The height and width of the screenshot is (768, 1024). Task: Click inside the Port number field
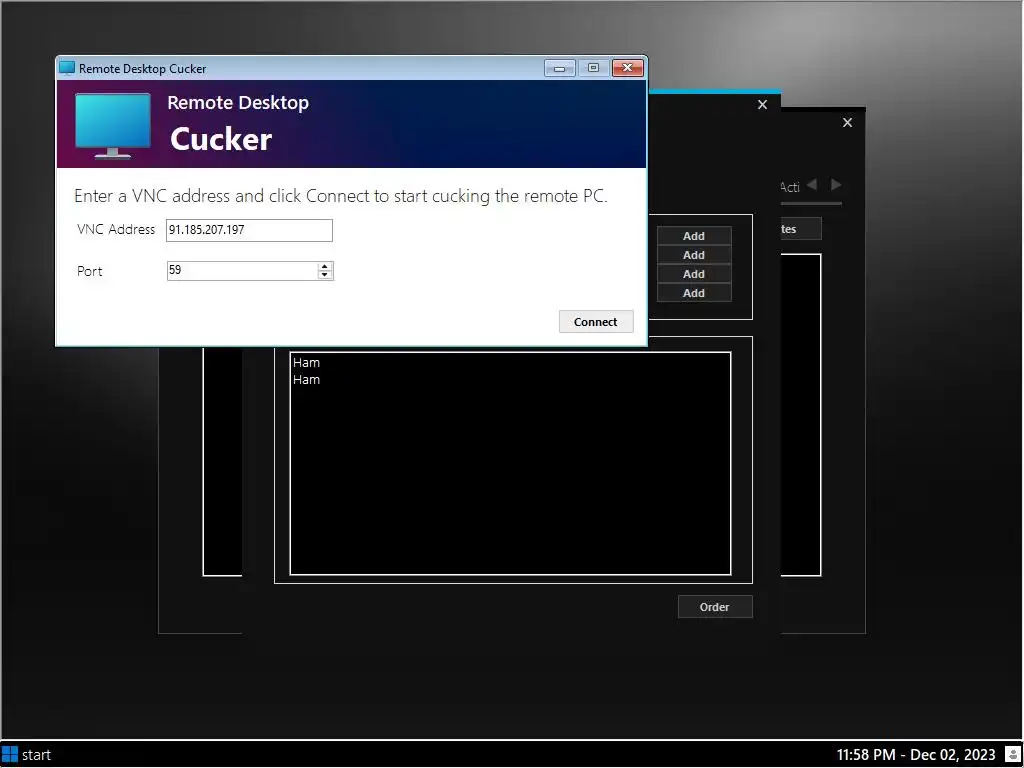point(242,270)
